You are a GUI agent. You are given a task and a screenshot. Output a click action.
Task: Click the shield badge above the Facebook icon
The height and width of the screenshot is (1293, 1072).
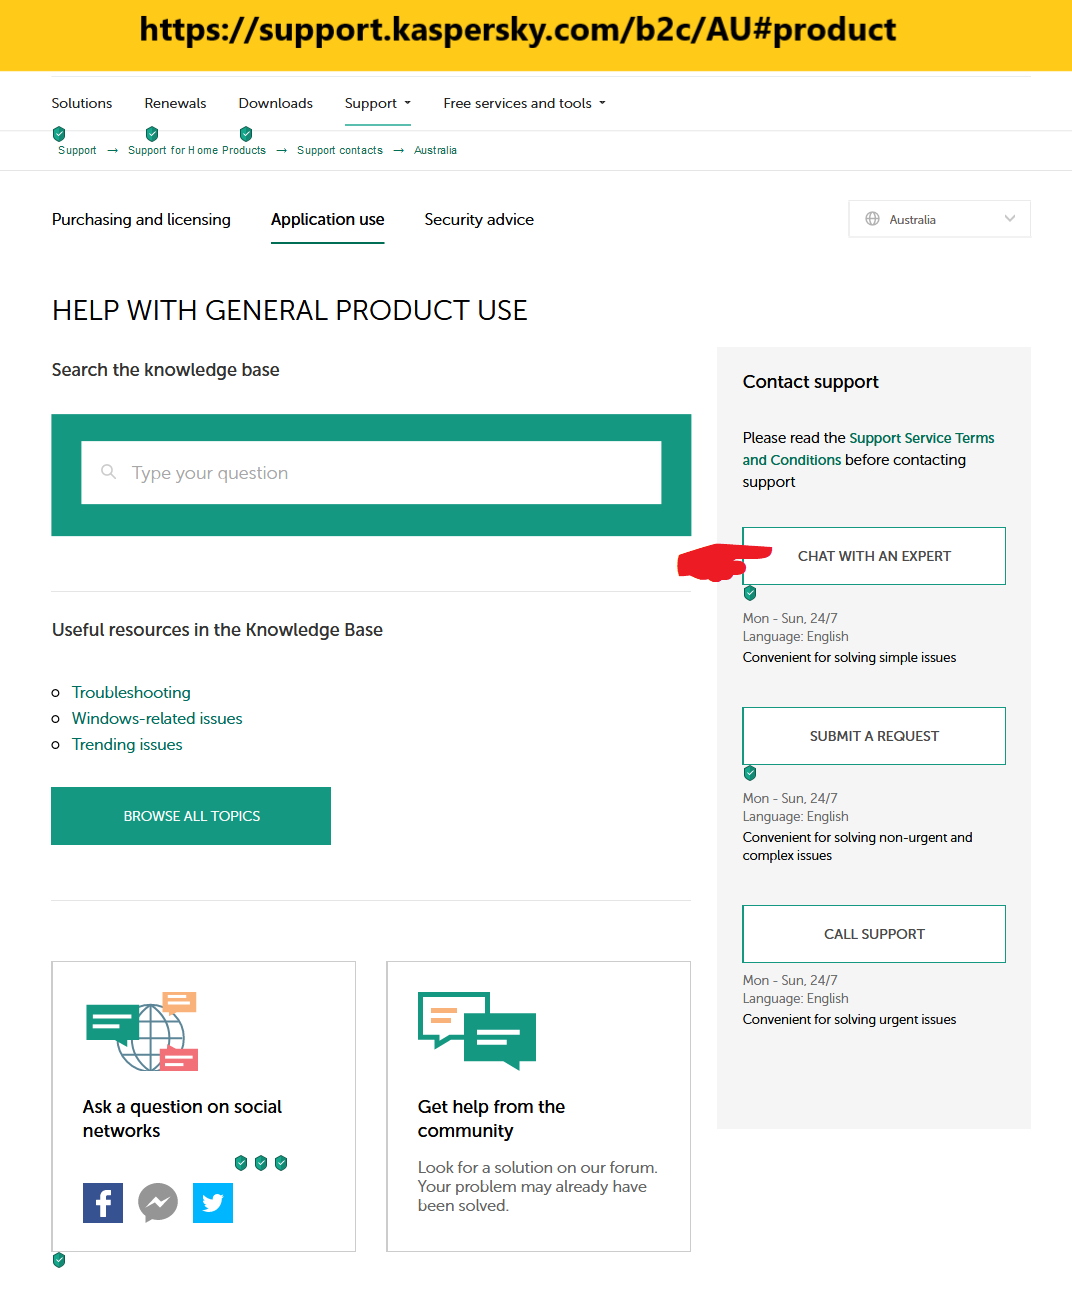point(240,1162)
